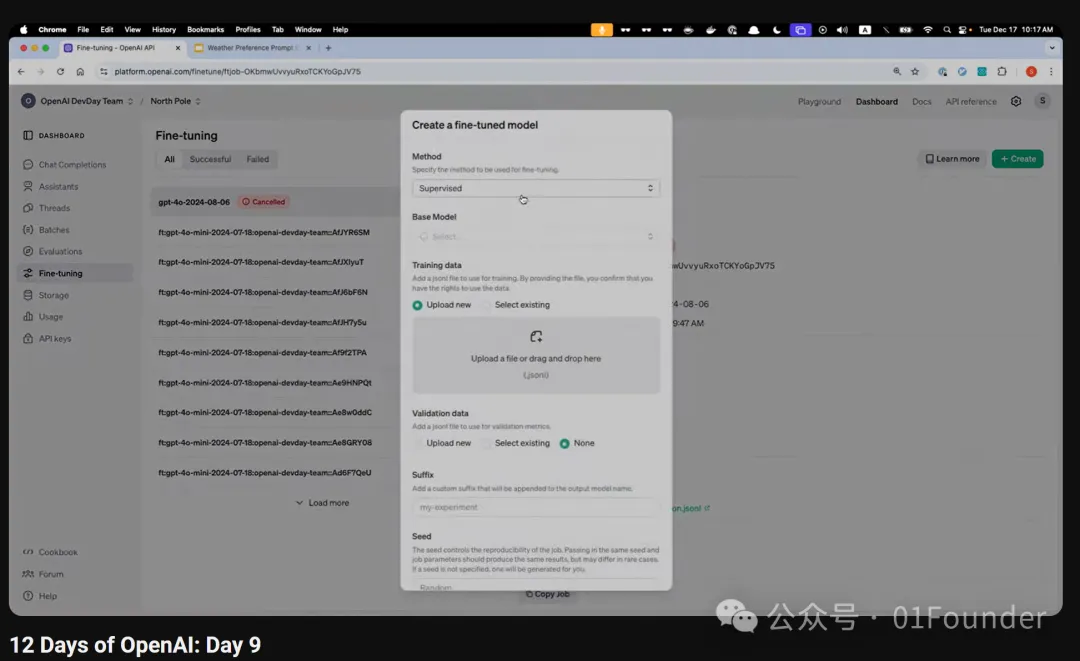Open the Chrome extensions puzzle icon
The height and width of the screenshot is (661, 1080).
pyautogui.click(x=1002, y=72)
